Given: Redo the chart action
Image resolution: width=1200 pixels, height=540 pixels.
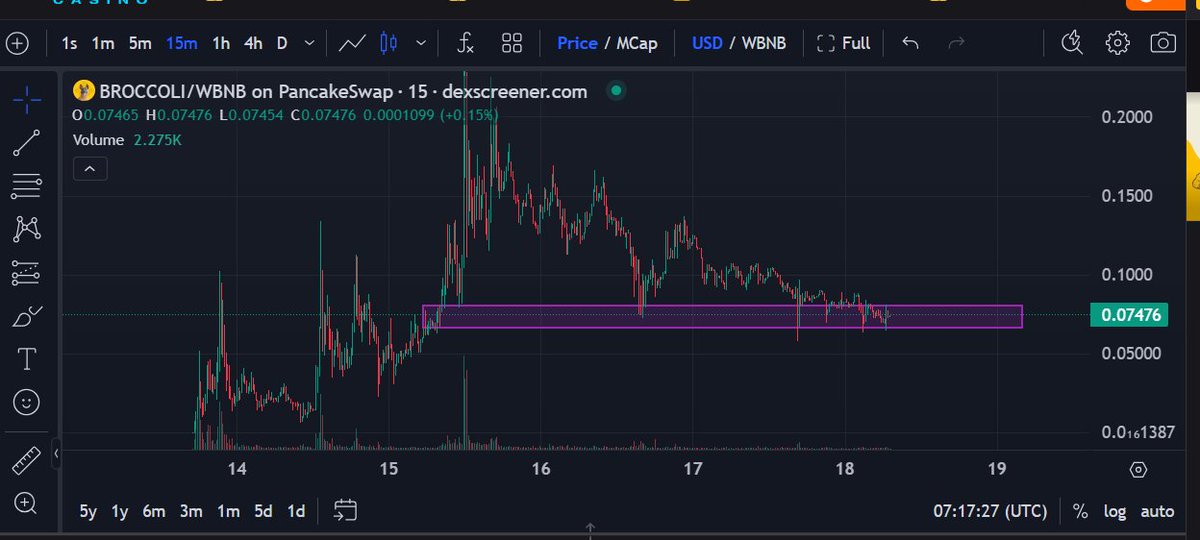Looking at the screenshot, I should point(956,44).
